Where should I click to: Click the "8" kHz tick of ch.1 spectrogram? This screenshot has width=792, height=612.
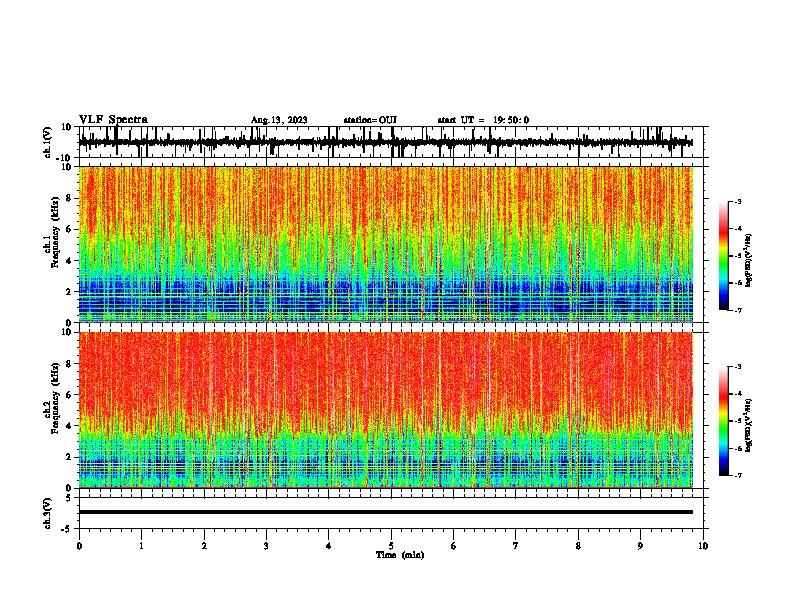[x=69, y=198]
